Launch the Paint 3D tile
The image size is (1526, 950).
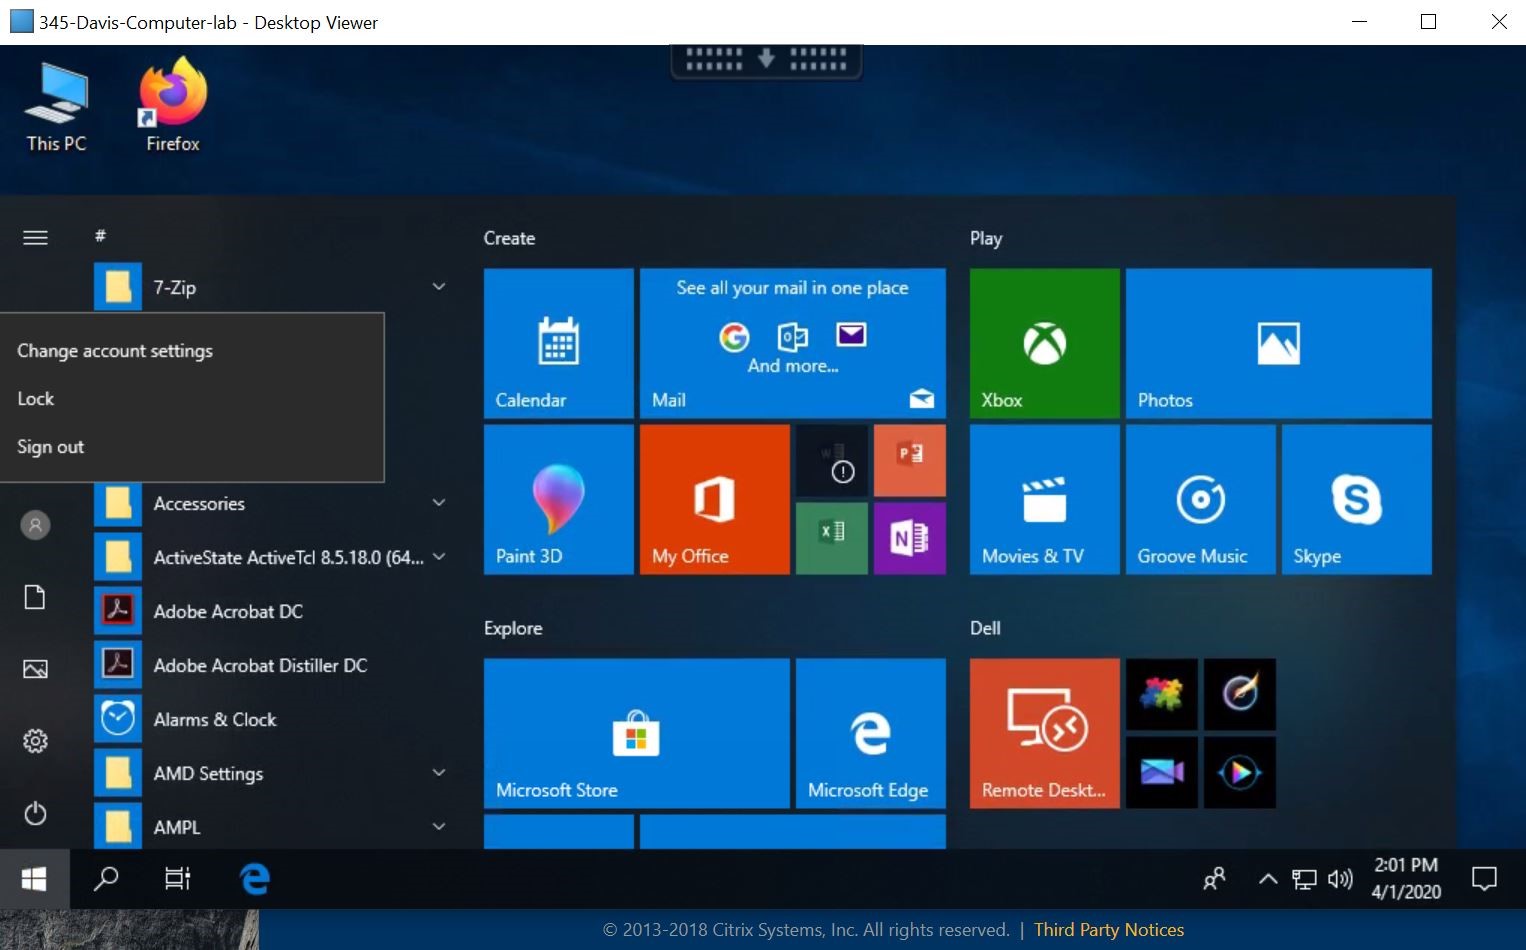[x=559, y=499]
